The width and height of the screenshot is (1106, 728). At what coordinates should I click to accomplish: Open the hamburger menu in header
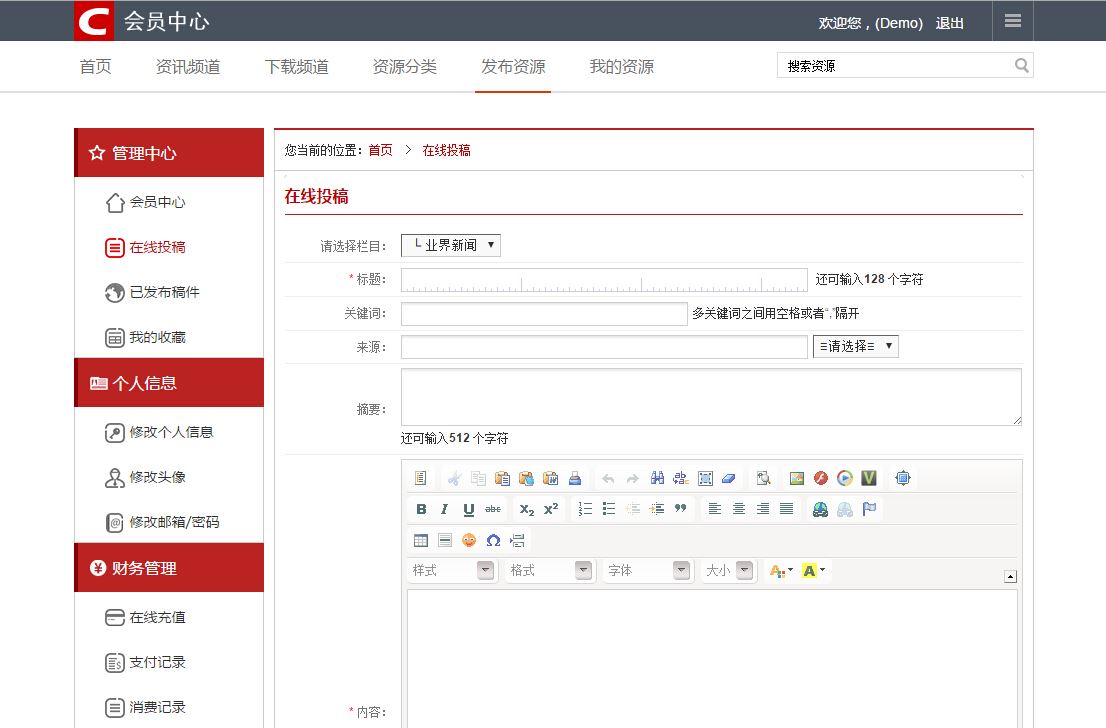(x=1013, y=20)
